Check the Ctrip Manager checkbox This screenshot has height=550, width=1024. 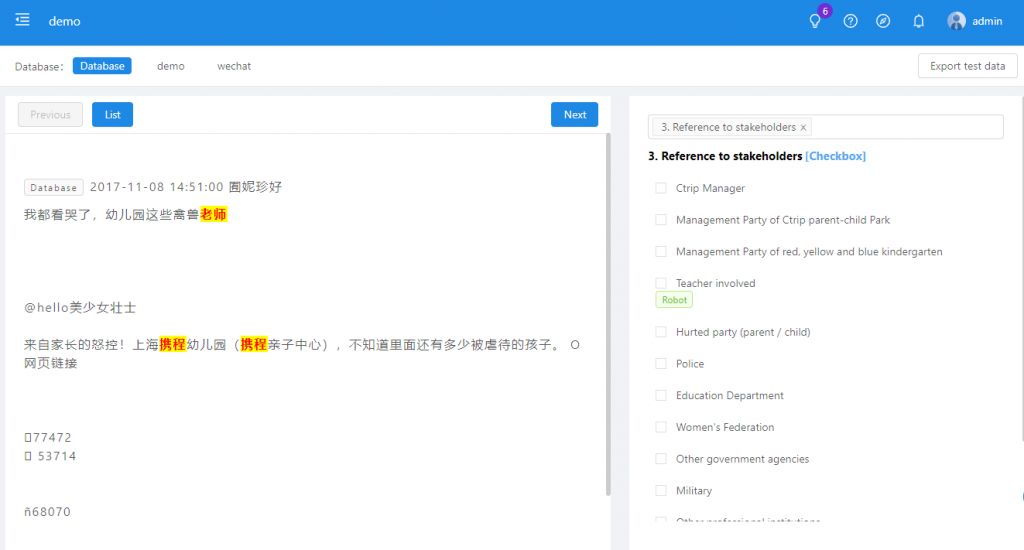click(661, 188)
